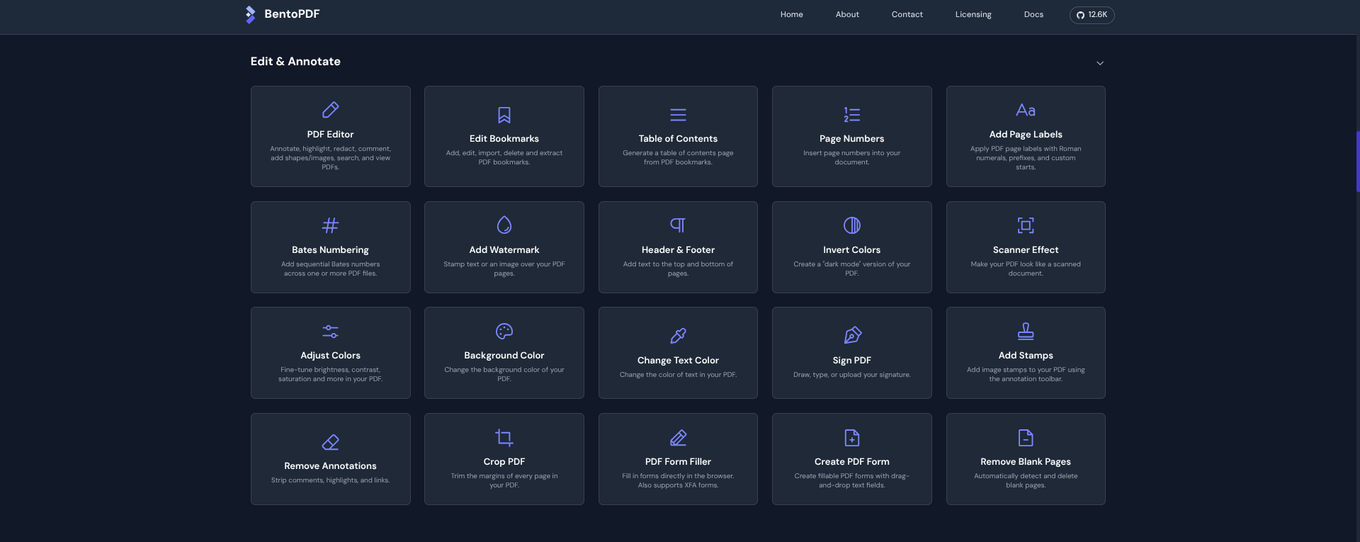Screen dimensions: 1360x542
Task: Click the palette icon for Background Color
Action: pyautogui.click(x=504, y=331)
